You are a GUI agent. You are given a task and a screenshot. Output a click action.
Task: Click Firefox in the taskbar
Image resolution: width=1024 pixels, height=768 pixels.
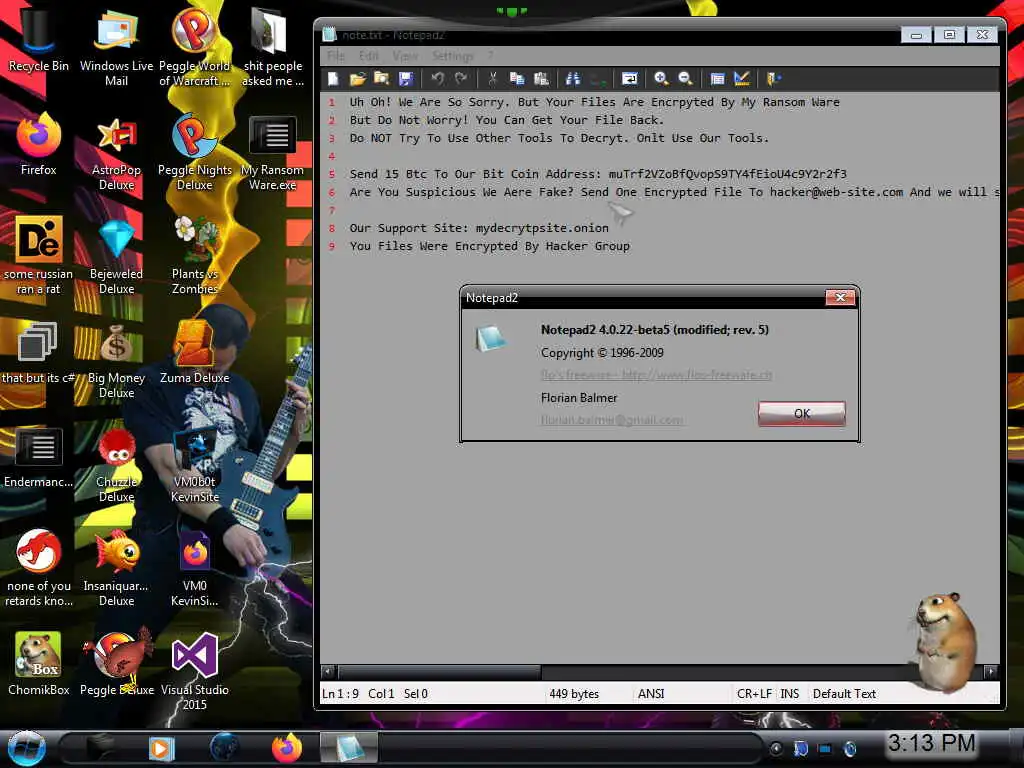click(x=287, y=748)
